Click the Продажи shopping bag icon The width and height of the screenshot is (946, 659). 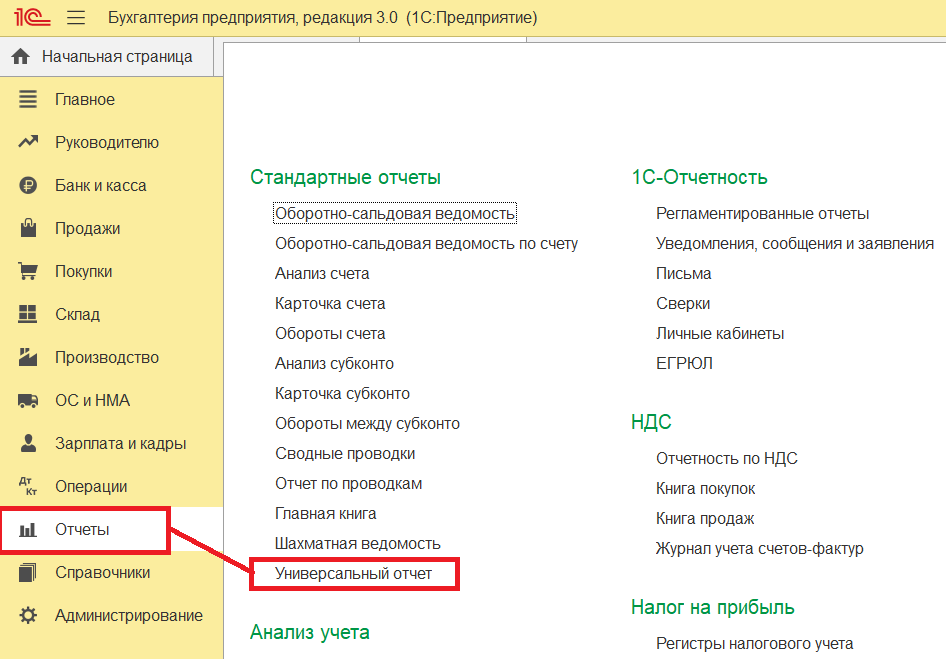[28, 228]
